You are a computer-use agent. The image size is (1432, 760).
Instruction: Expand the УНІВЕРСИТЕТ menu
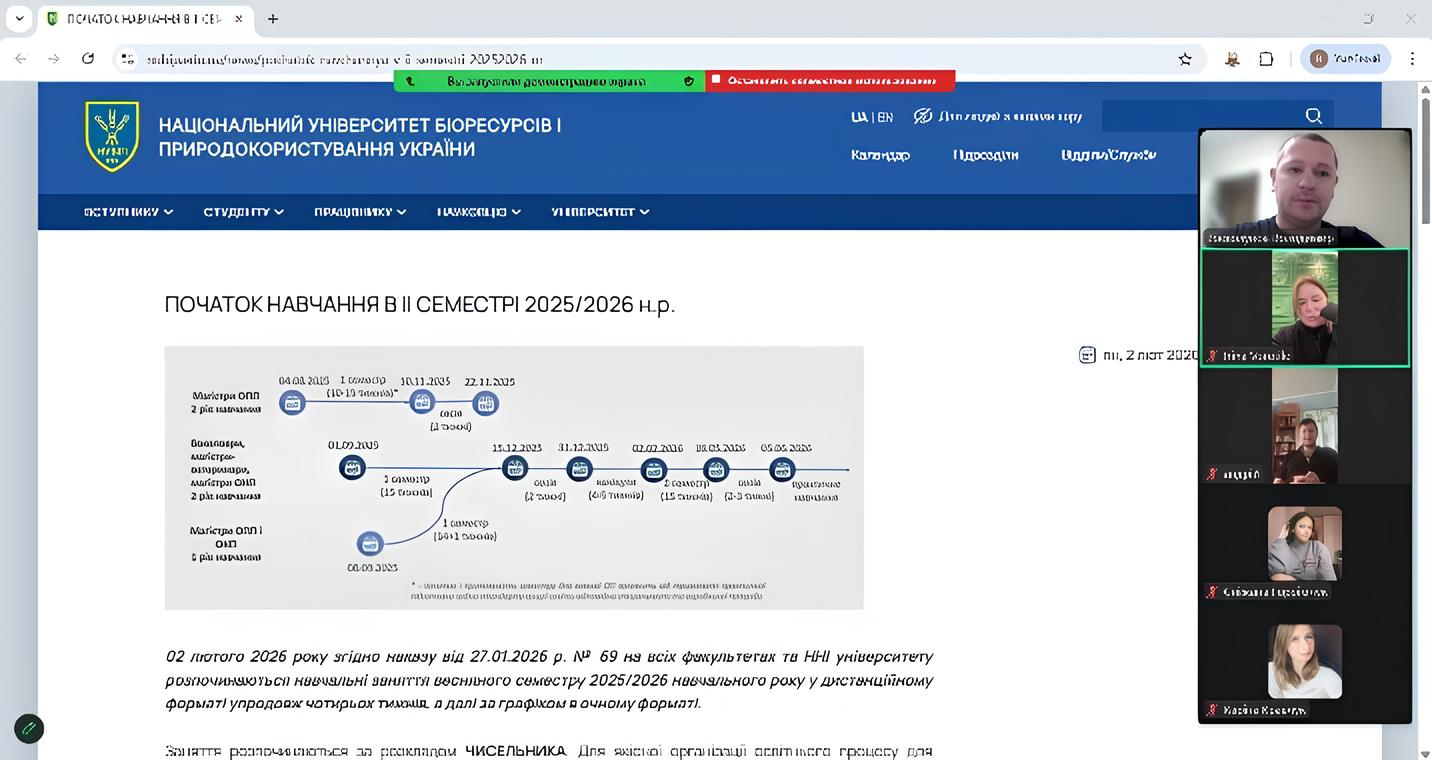click(x=601, y=212)
